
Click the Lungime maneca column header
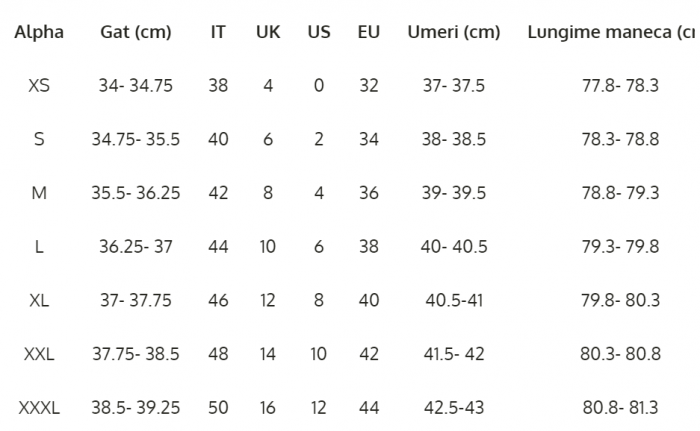(x=612, y=32)
